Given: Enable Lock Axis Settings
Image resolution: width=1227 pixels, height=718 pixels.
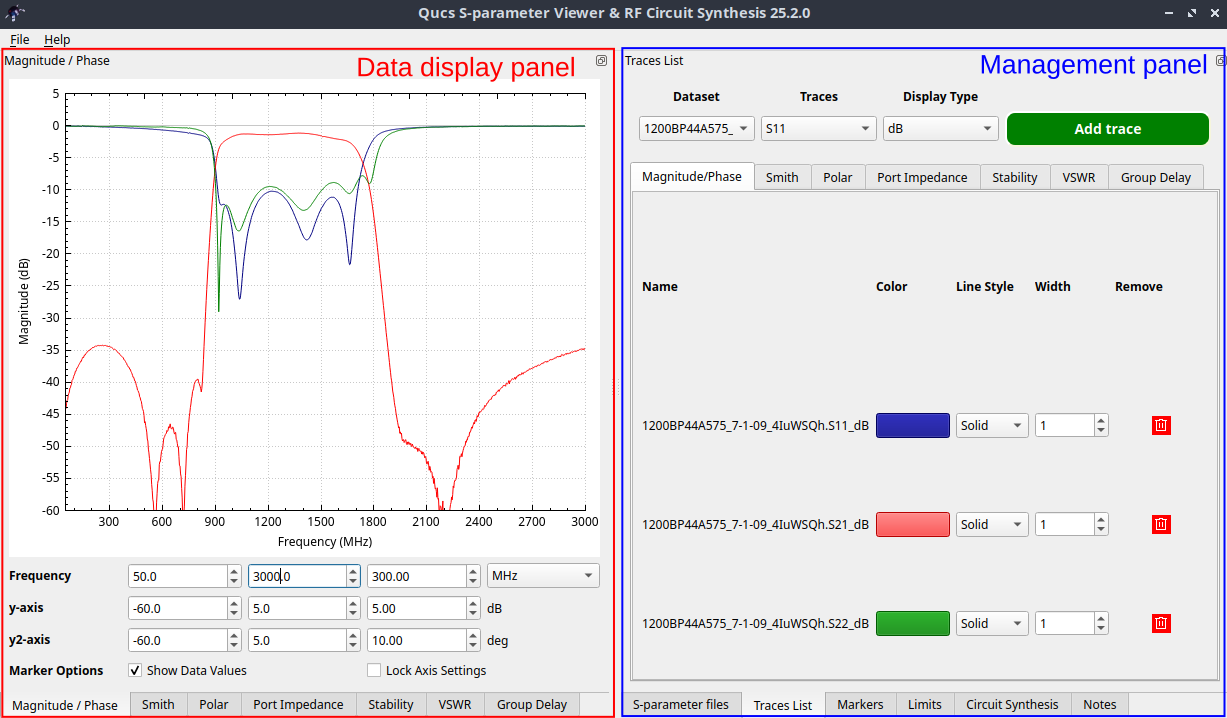Looking at the screenshot, I should click(x=374, y=670).
